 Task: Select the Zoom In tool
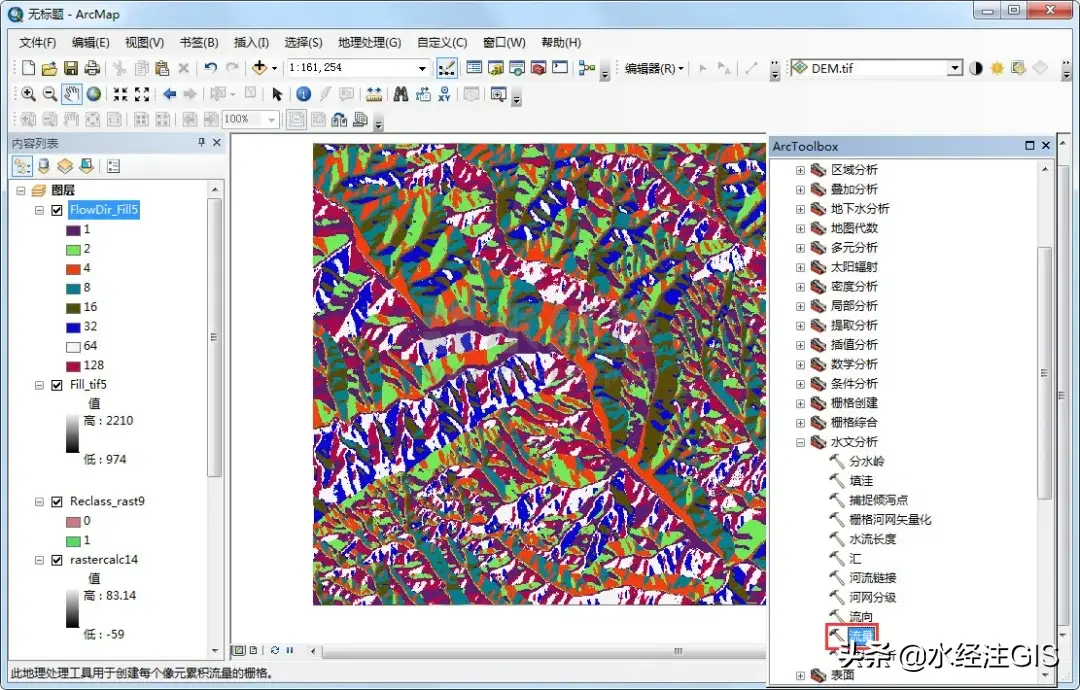(28, 94)
